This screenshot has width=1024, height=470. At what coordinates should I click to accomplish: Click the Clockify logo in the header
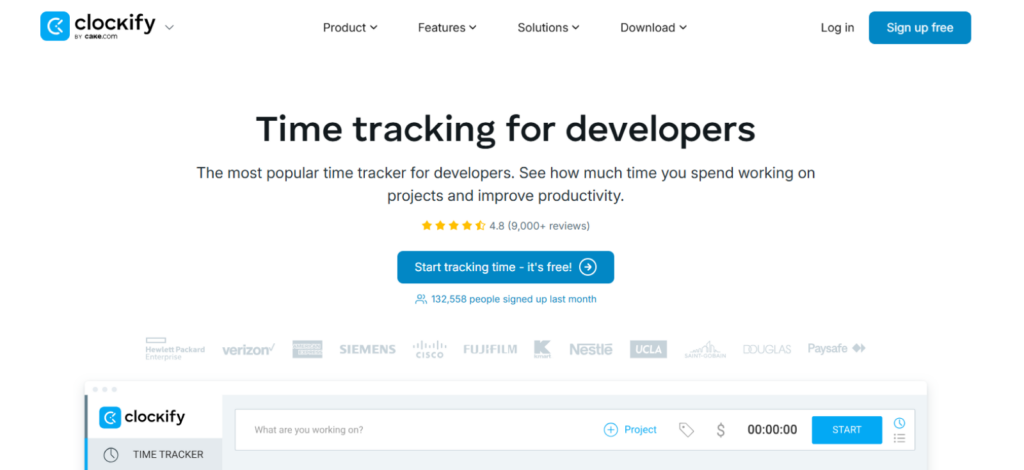tap(98, 26)
